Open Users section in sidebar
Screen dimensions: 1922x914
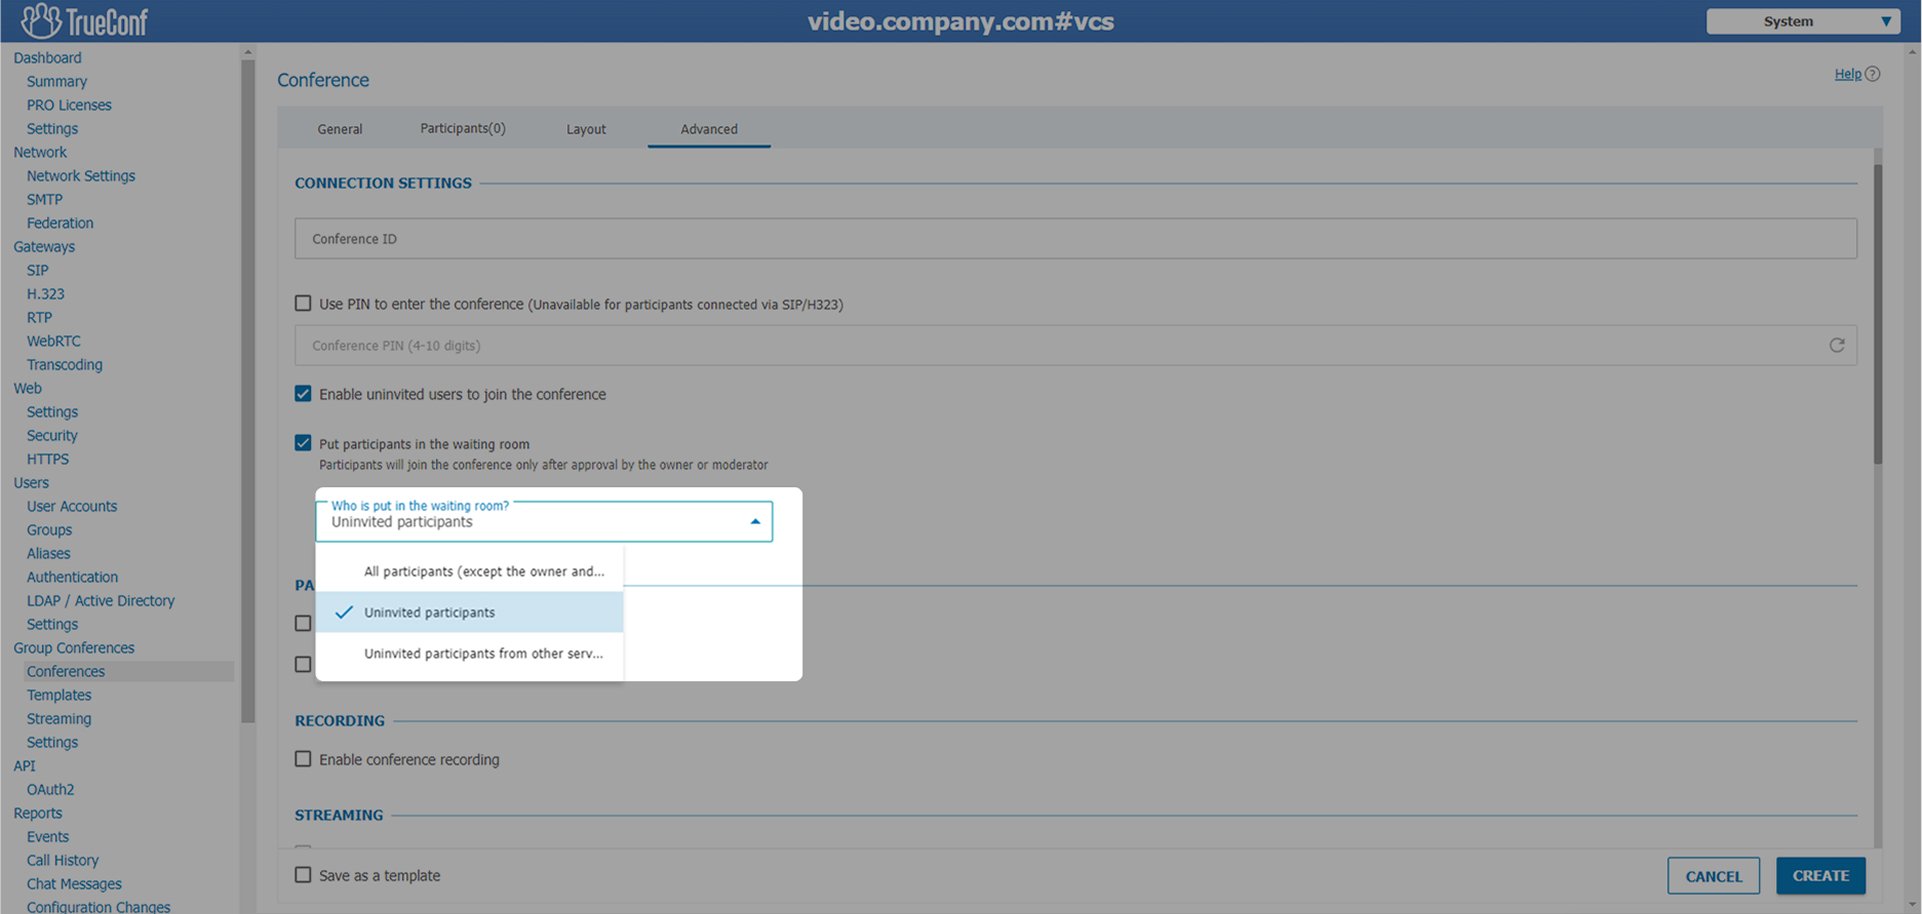pyautogui.click(x=31, y=482)
